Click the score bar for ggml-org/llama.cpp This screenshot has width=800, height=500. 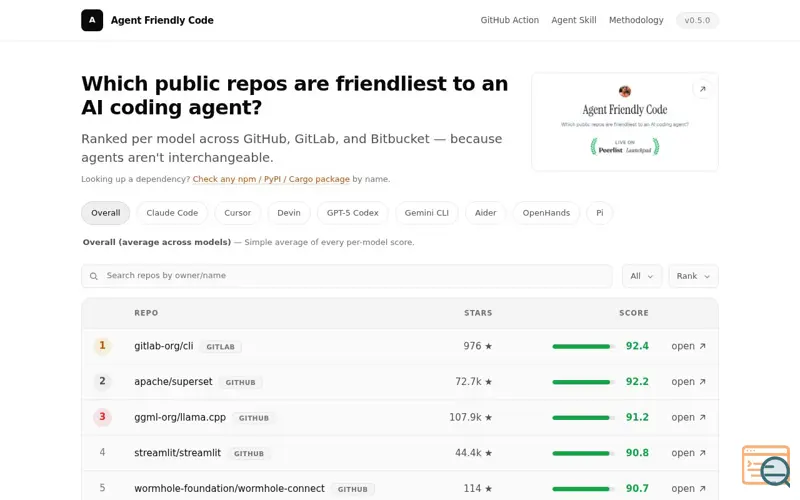point(583,418)
